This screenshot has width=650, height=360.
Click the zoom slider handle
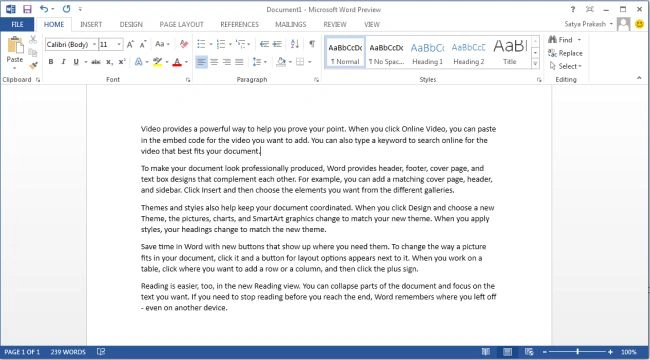(577, 352)
